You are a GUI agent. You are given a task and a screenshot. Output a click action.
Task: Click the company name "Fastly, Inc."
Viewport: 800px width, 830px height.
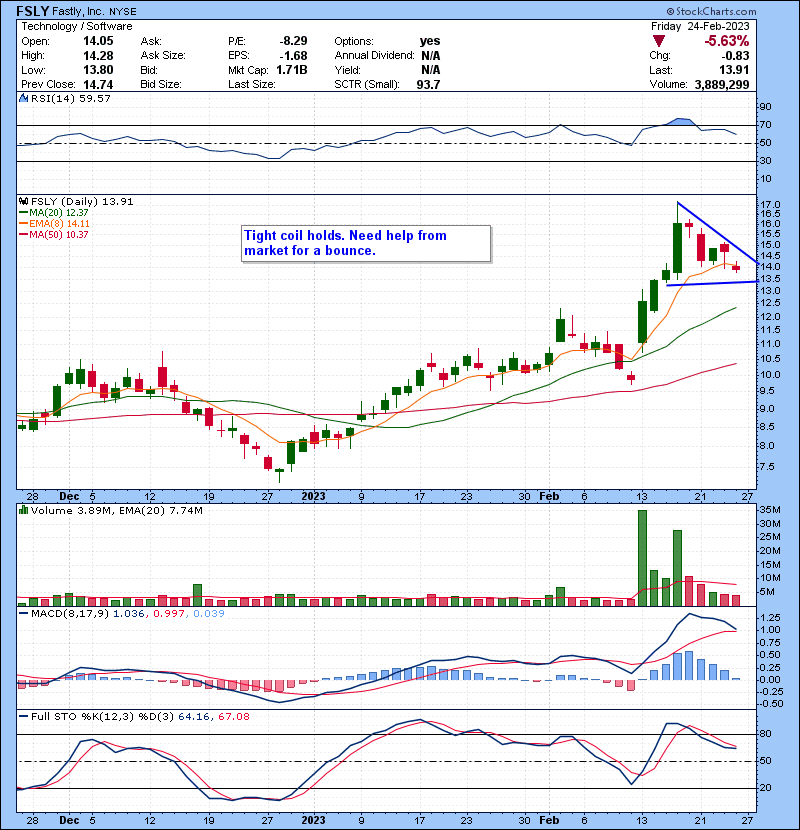(x=79, y=11)
